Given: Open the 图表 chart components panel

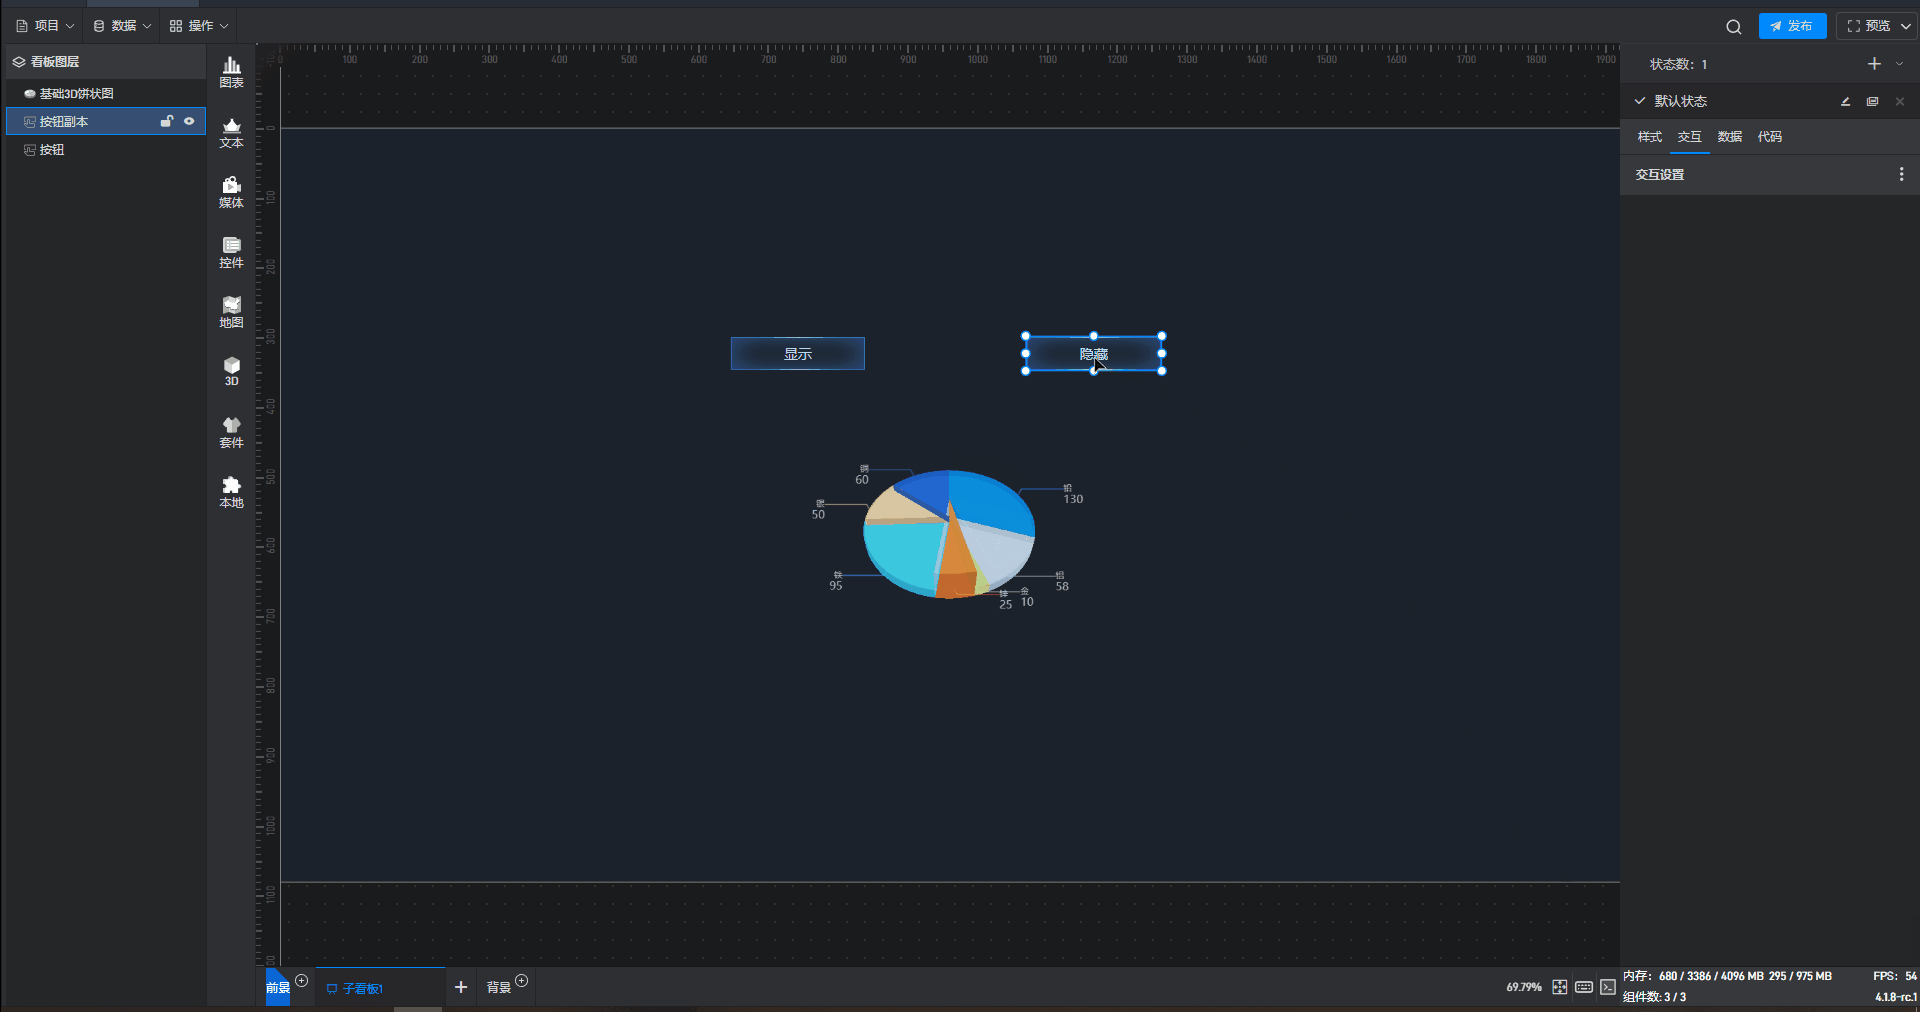Looking at the screenshot, I should (231, 72).
